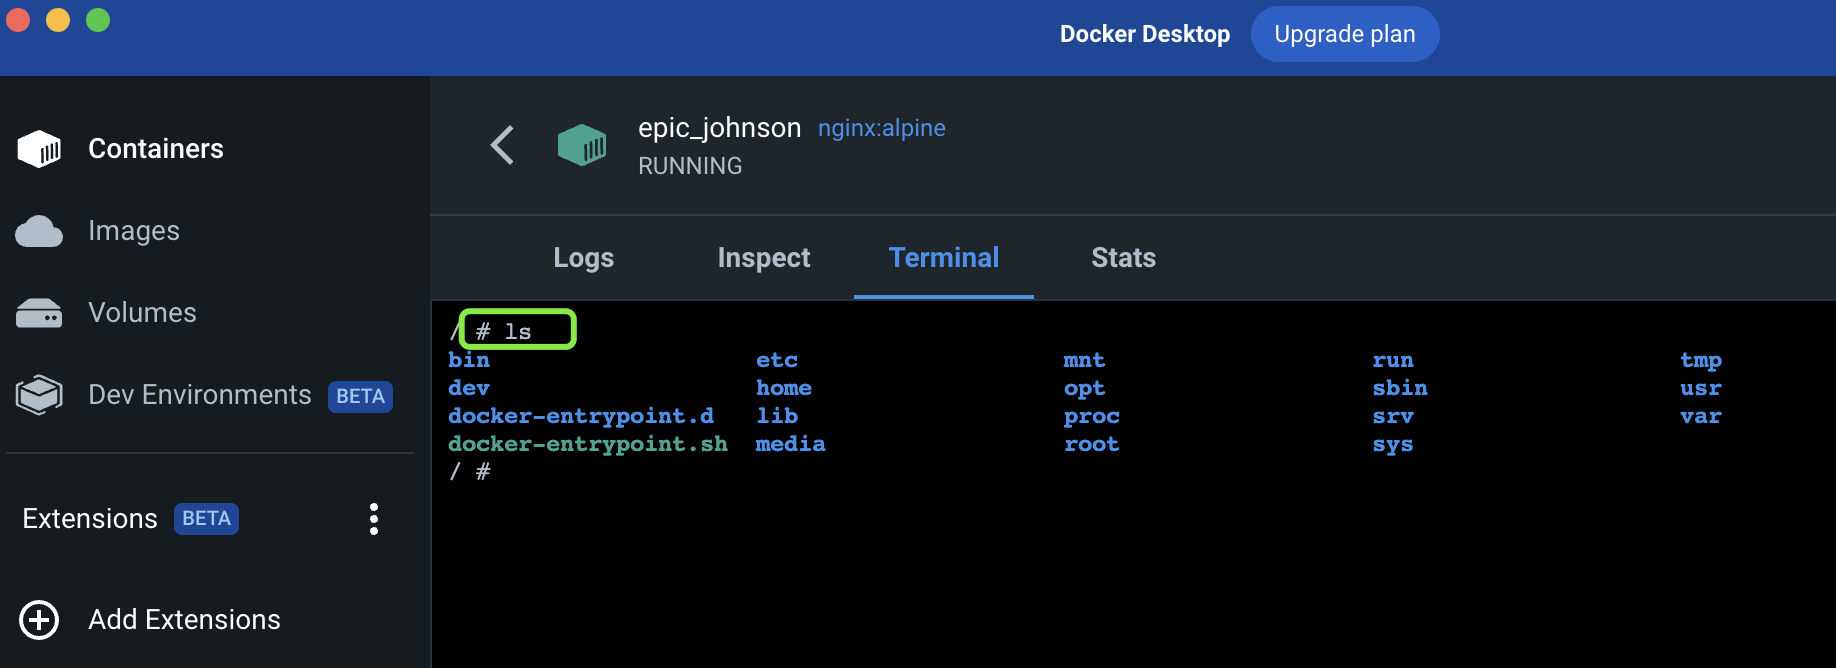Image resolution: width=1836 pixels, height=668 pixels.
Task: Switch to the Logs tab
Action: (584, 258)
